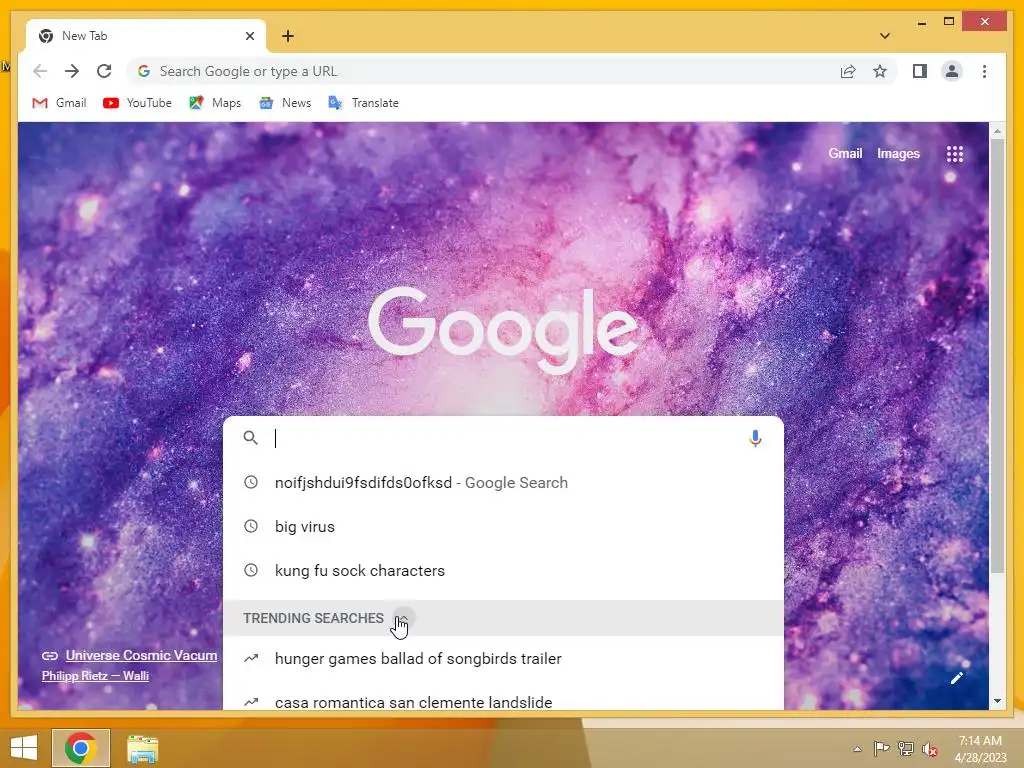Bookmark this tab with the star icon

pyautogui.click(x=880, y=71)
